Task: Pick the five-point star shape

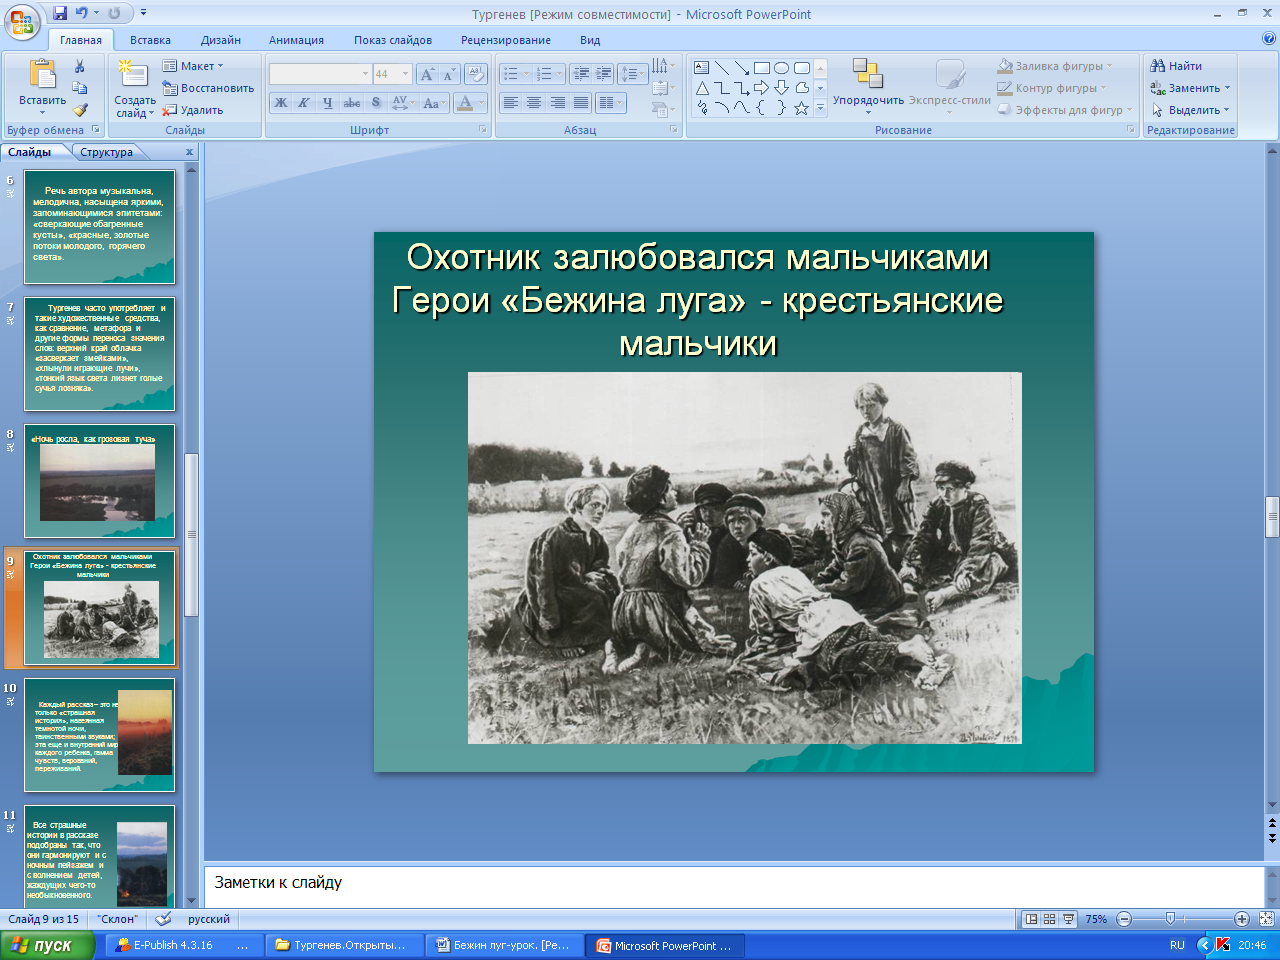Action: (x=802, y=108)
